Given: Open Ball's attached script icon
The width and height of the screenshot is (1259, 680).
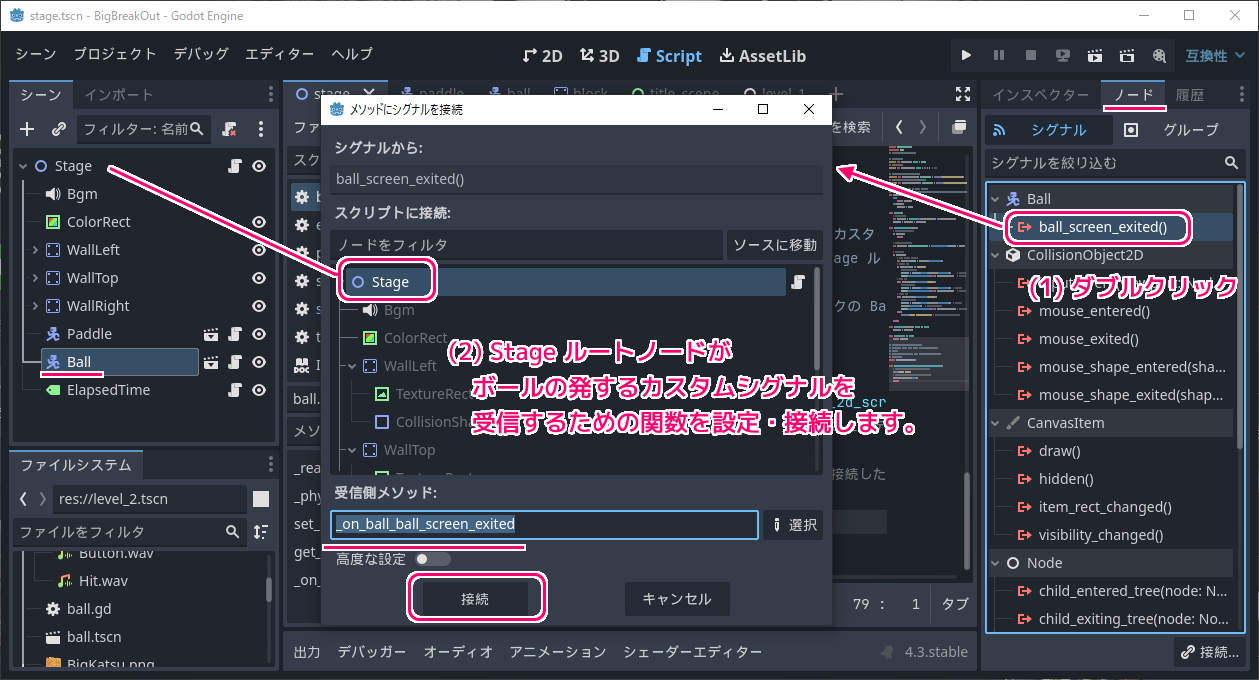Looking at the screenshot, I should [x=235, y=362].
